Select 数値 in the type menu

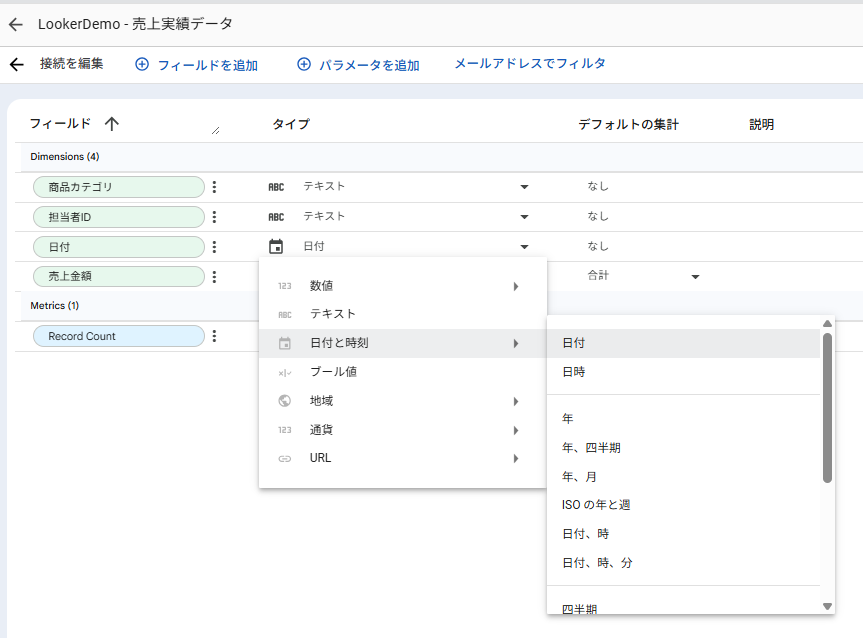pyautogui.click(x=403, y=286)
